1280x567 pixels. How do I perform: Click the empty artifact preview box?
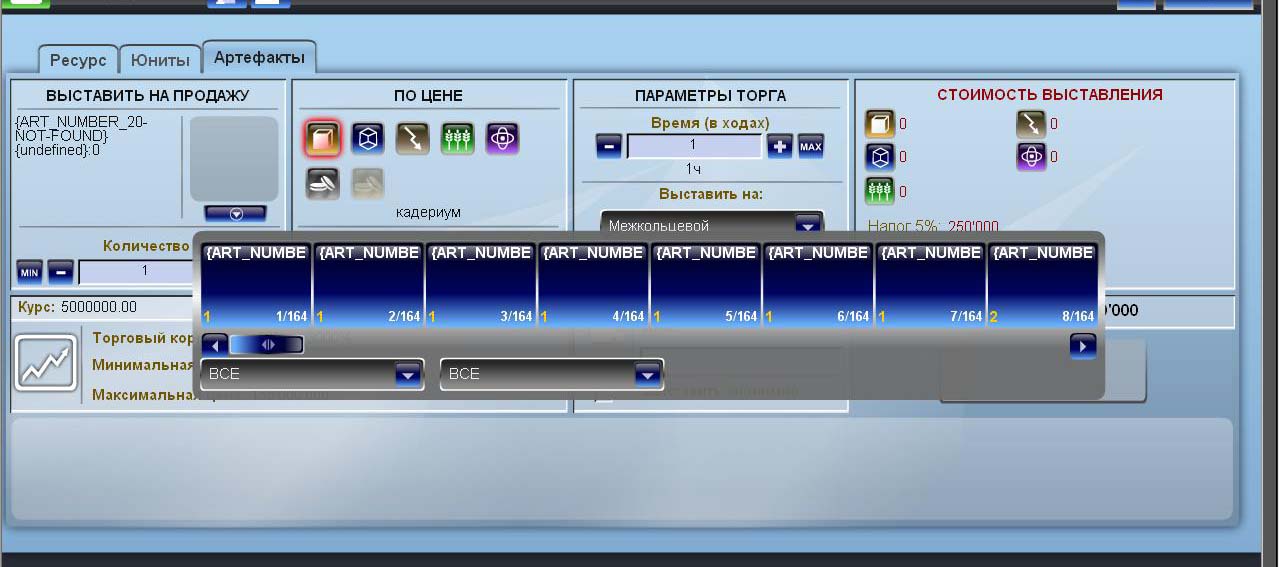coord(234,159)
